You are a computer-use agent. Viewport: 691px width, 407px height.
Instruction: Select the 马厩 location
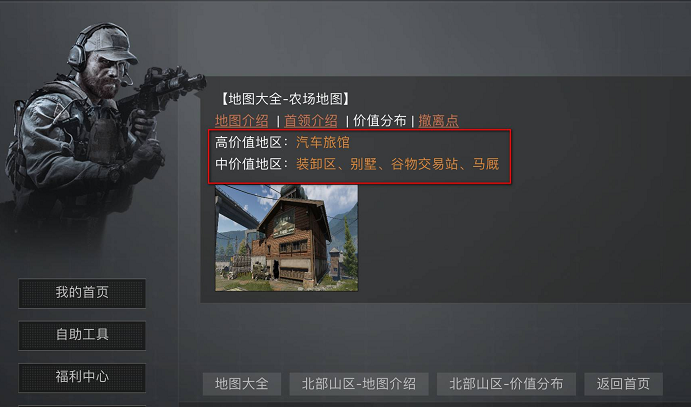[486, 164]
